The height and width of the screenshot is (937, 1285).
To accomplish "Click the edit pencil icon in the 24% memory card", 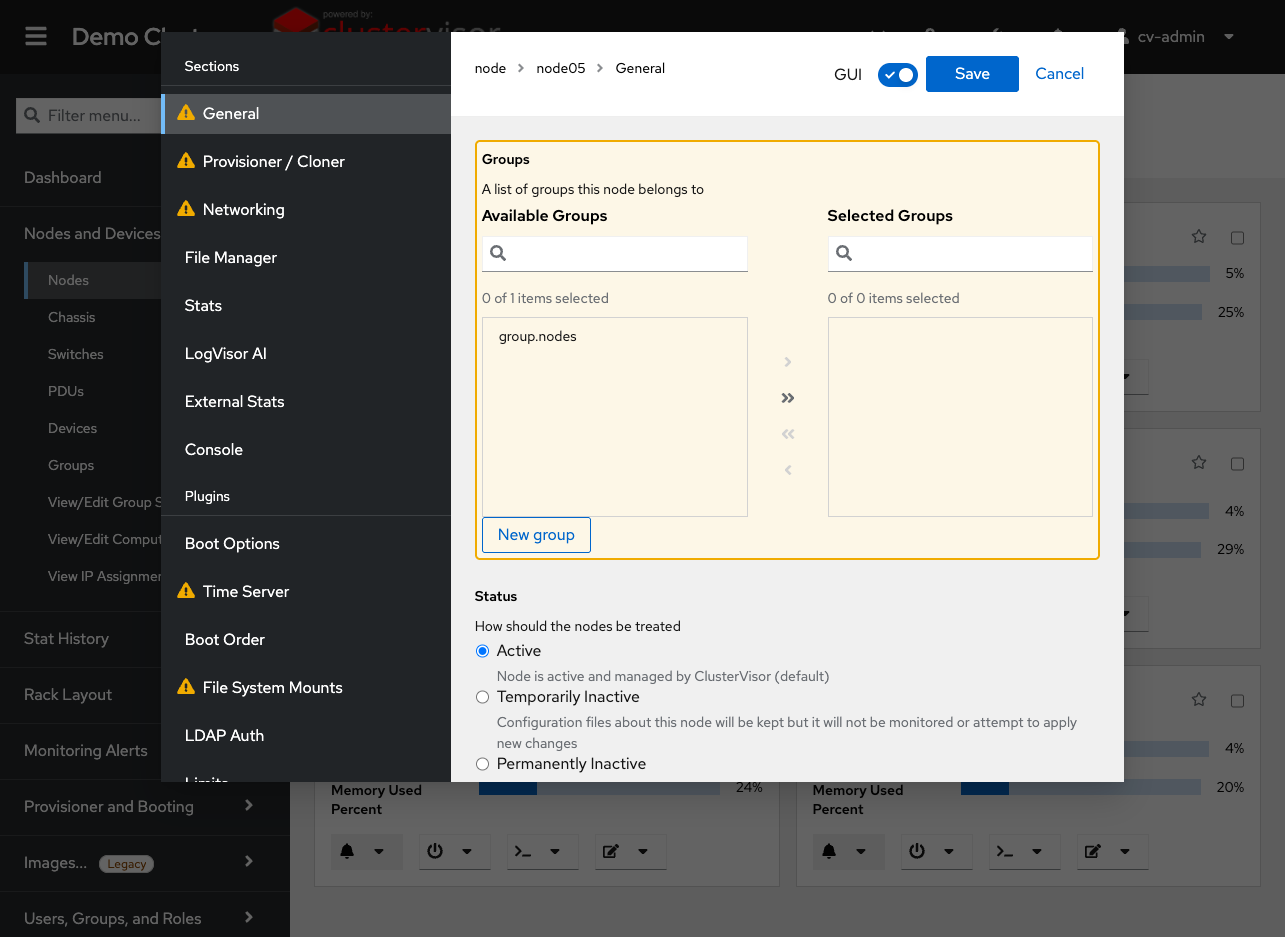I will tap(611, 851).
